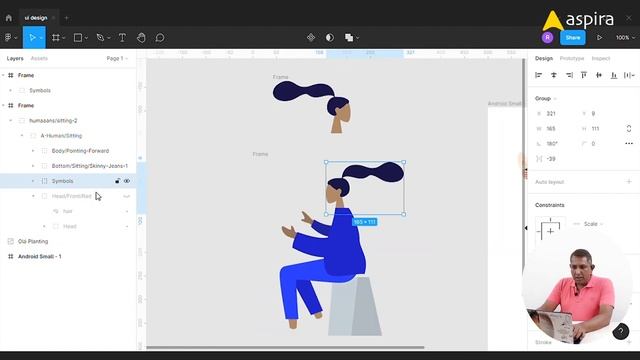Screen dimensions: 640x360
Task: Toggle visibility of hidden Head/Front/Red layer
Action: pos(127,196)
